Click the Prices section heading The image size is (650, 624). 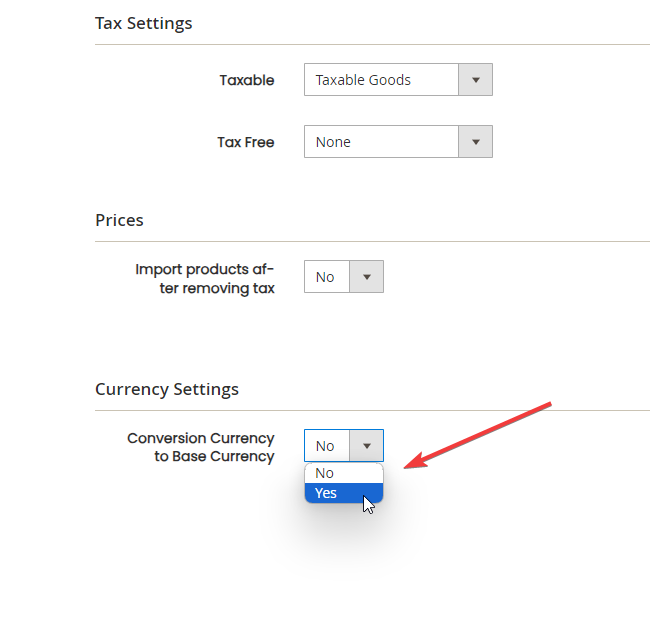coord(119,220)
